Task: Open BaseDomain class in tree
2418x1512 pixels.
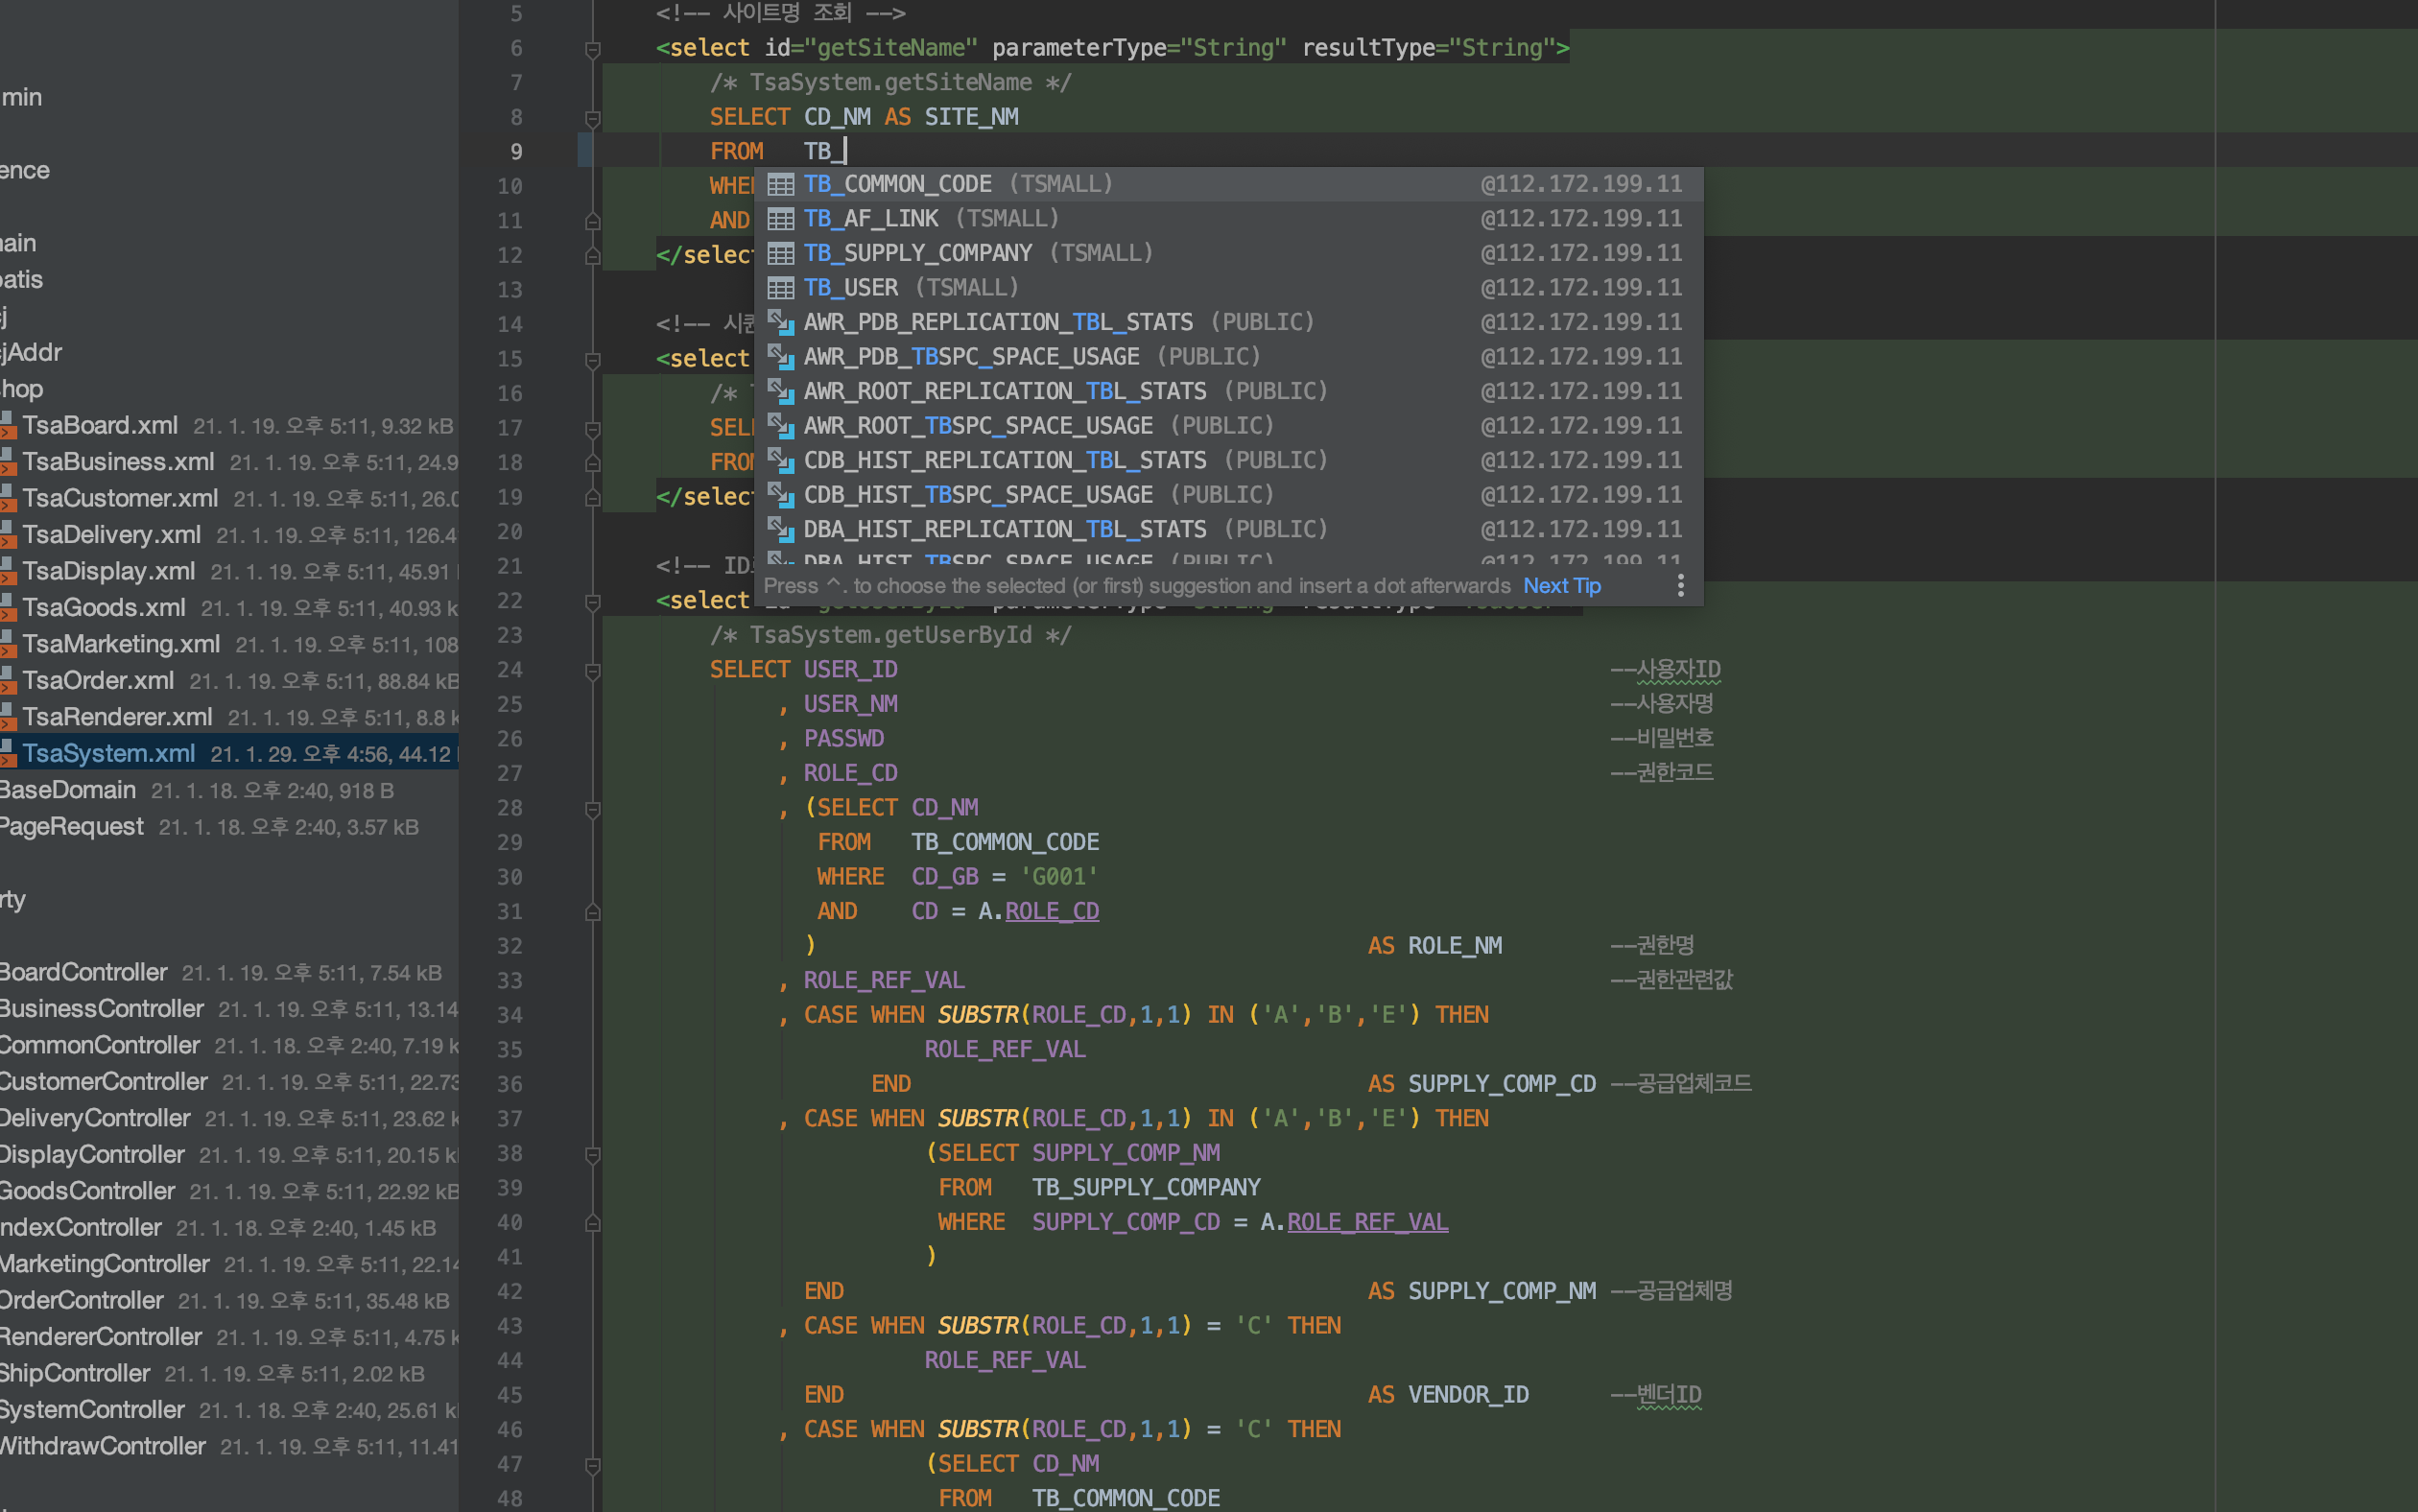Action: coord(229,791)
